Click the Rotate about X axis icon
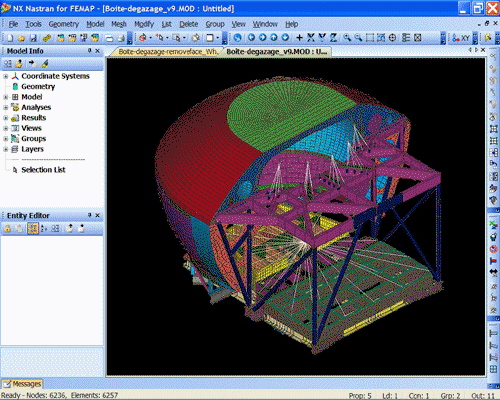Screen dimensions: 500x400 point(311,38)
